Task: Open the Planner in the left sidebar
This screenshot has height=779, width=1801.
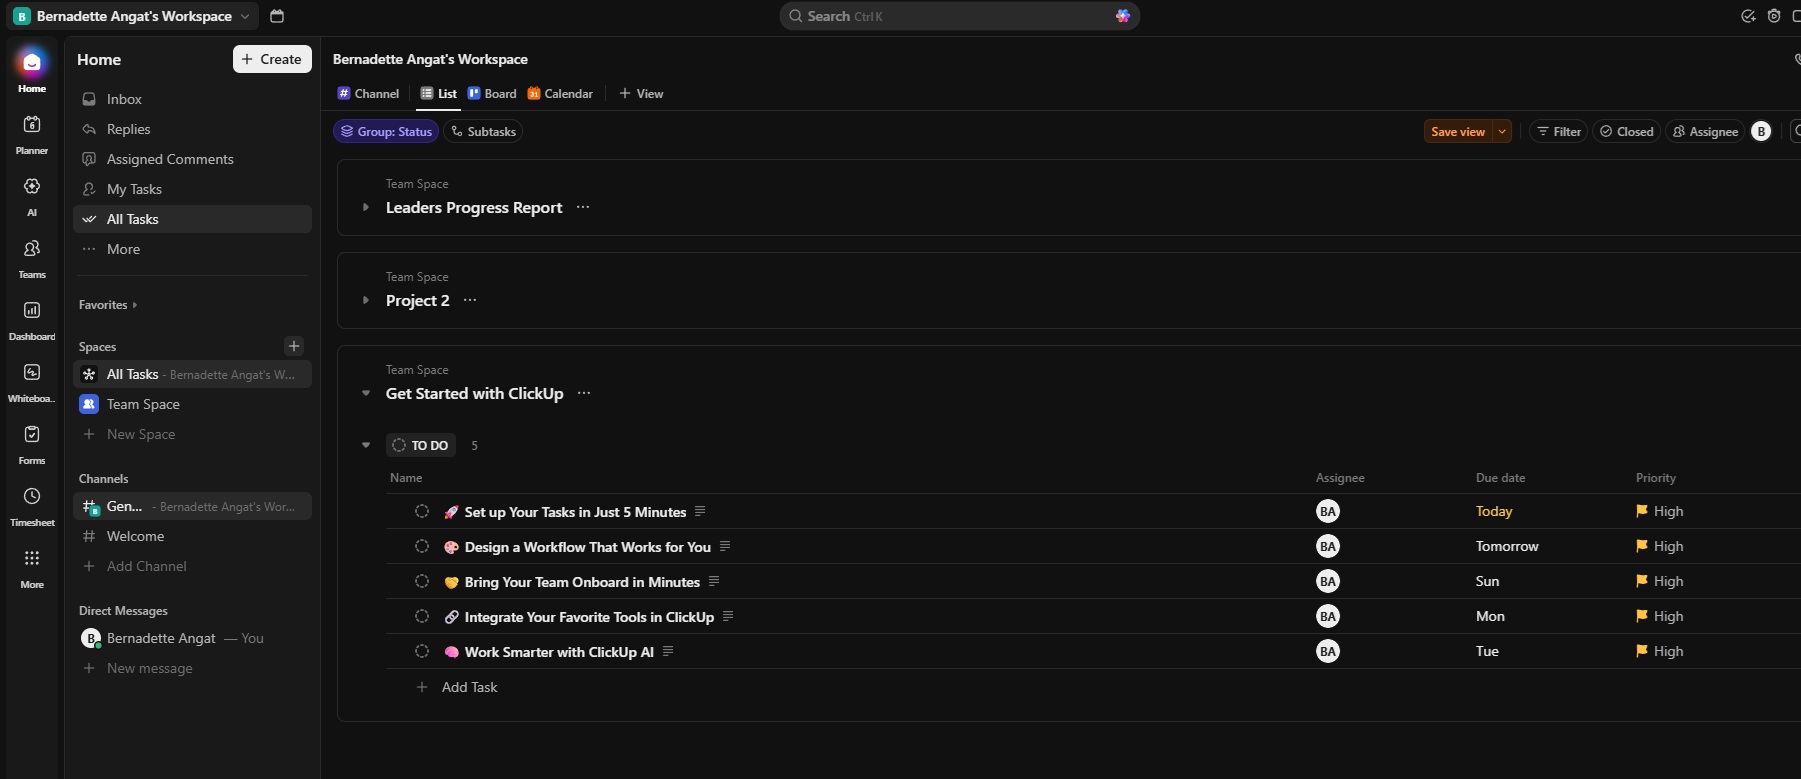Action: pos(32,132)
